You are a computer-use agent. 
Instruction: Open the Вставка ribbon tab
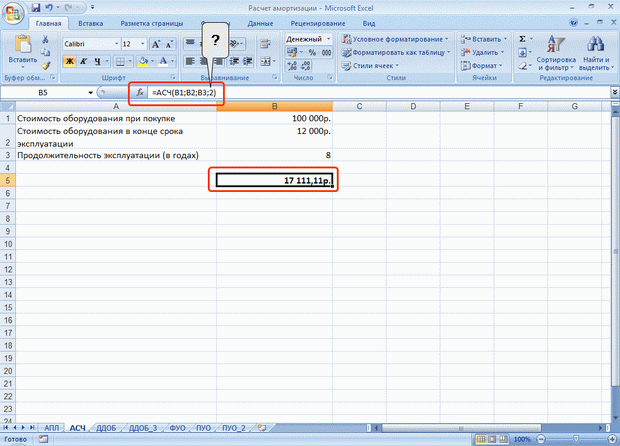click(91, 23)
